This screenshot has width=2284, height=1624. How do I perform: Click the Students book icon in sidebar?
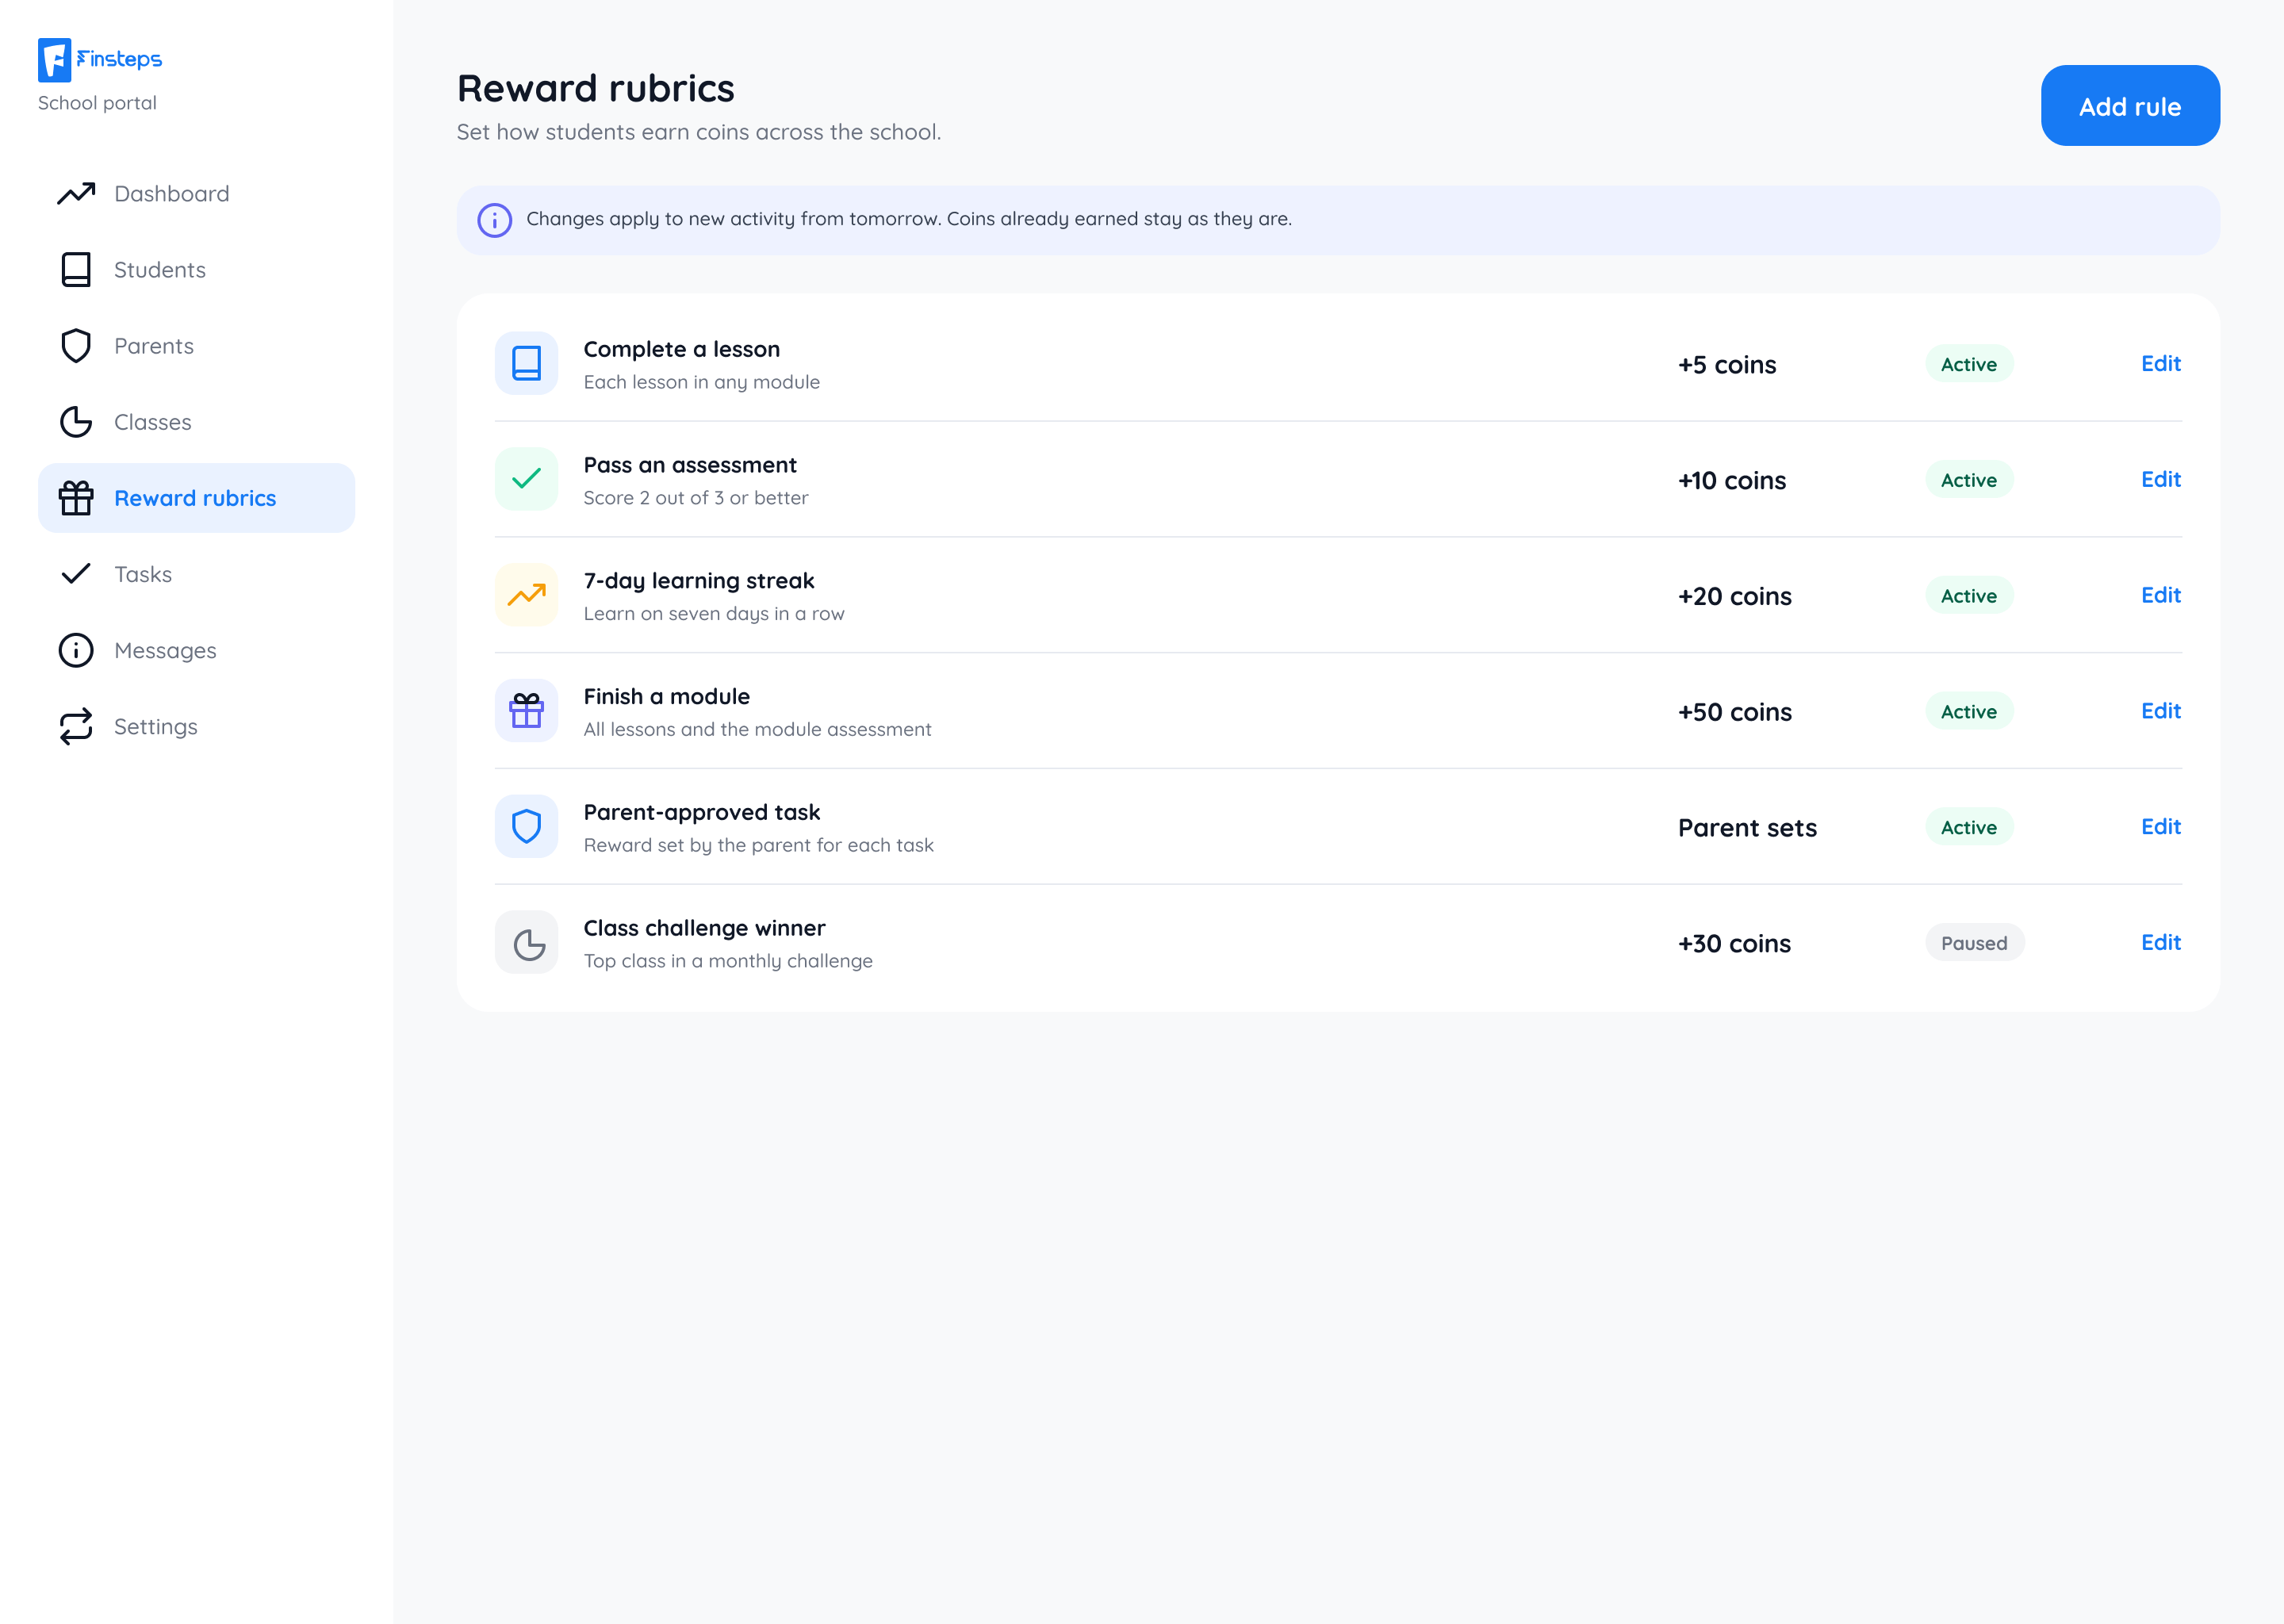coord(76,269)
